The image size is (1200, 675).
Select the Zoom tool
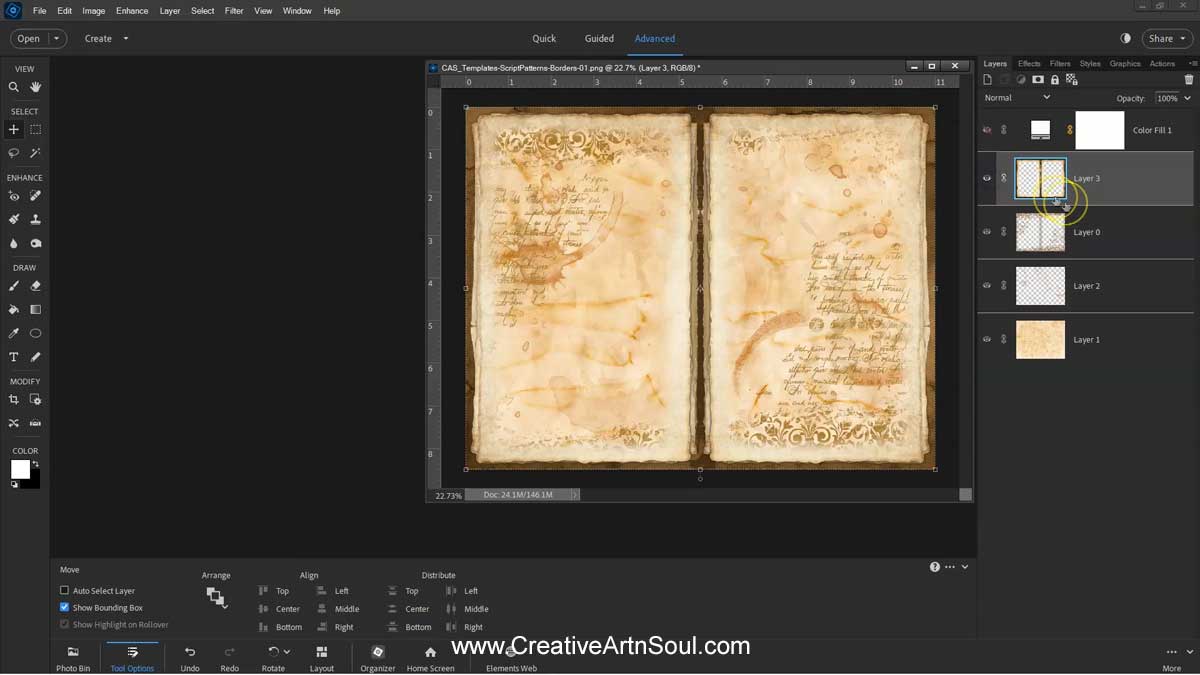(13, 87)
